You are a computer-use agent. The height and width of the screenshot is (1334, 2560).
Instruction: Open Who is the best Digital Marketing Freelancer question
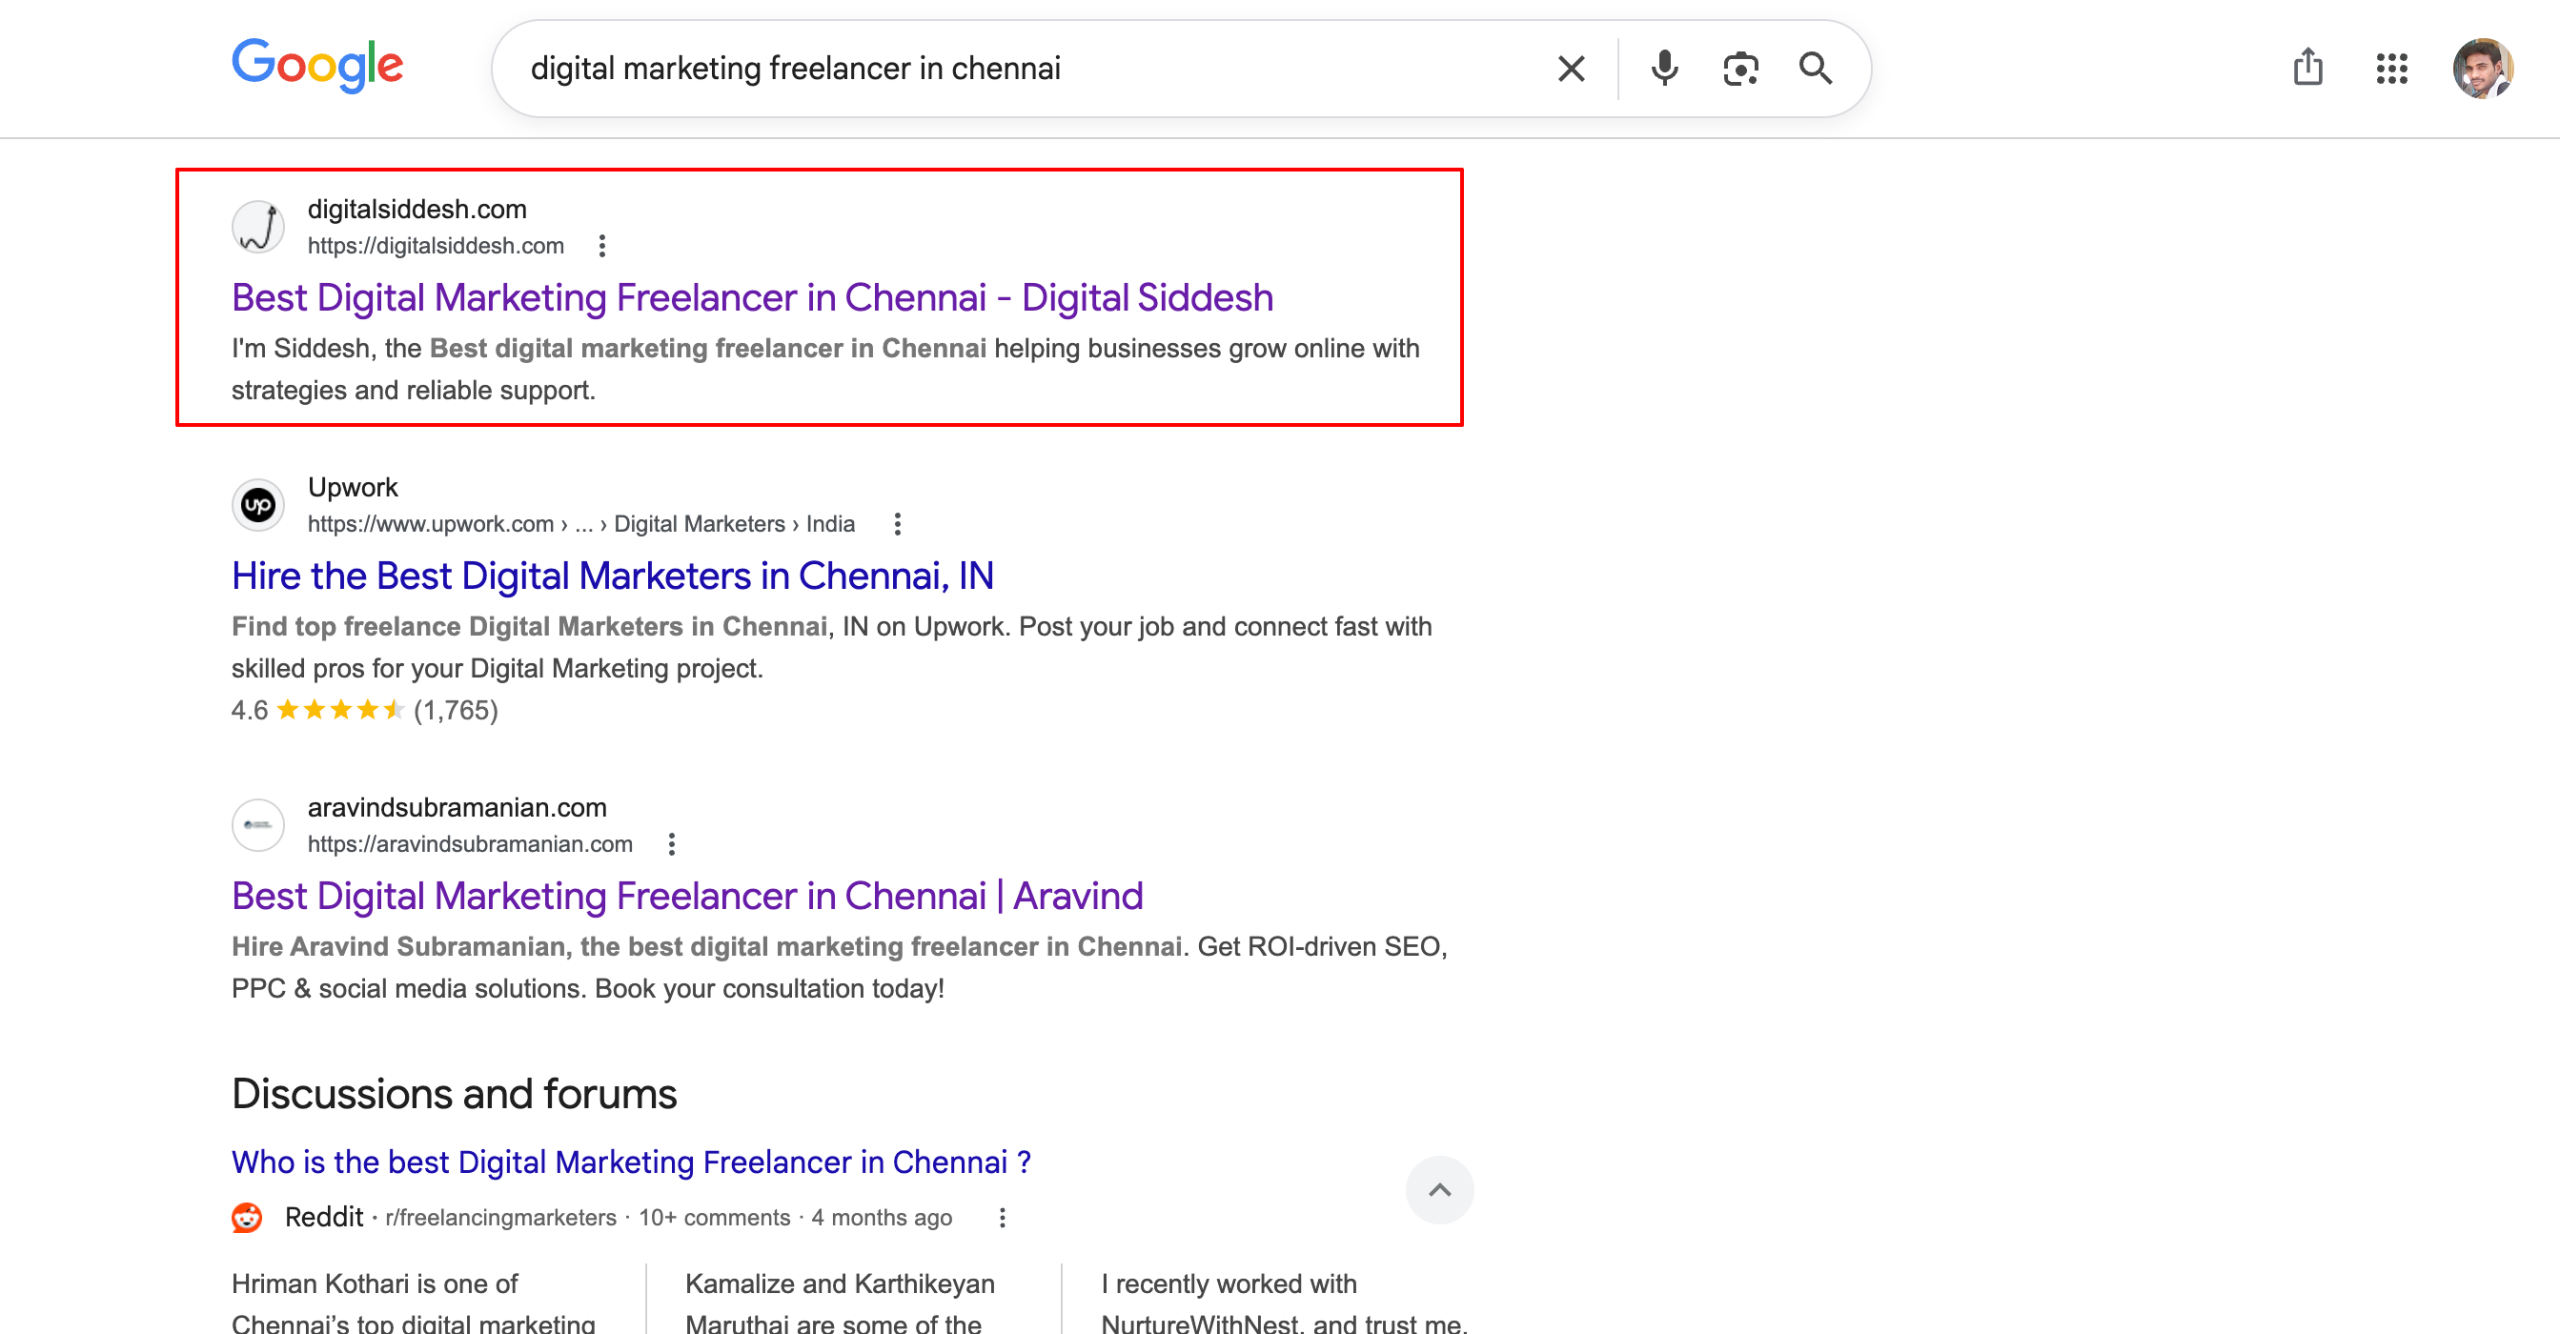tap(631, 1162)
